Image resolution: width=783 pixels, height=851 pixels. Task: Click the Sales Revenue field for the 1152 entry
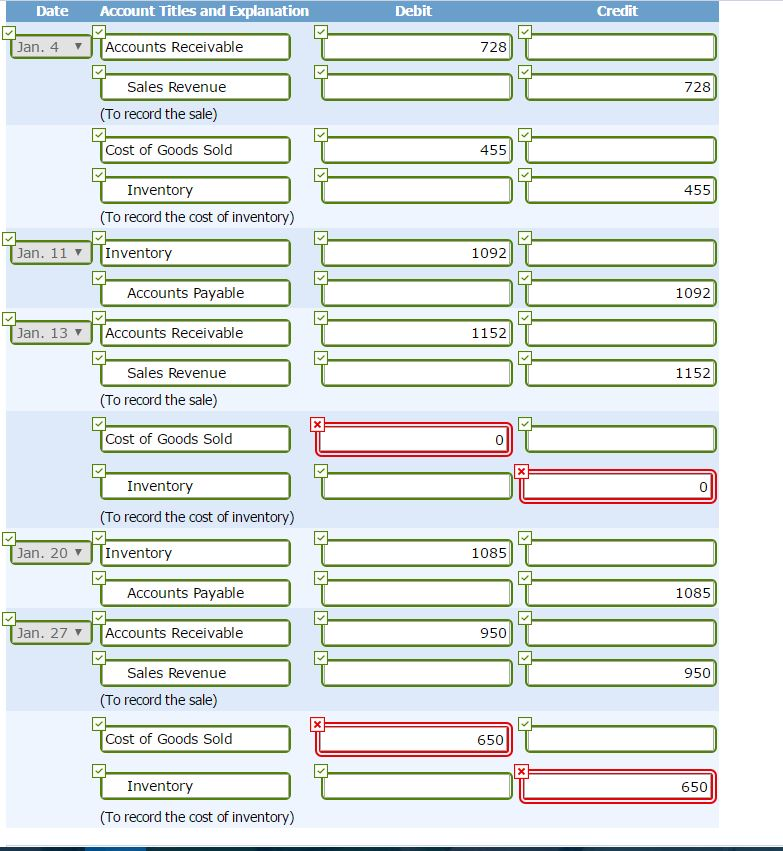(194, 372)
